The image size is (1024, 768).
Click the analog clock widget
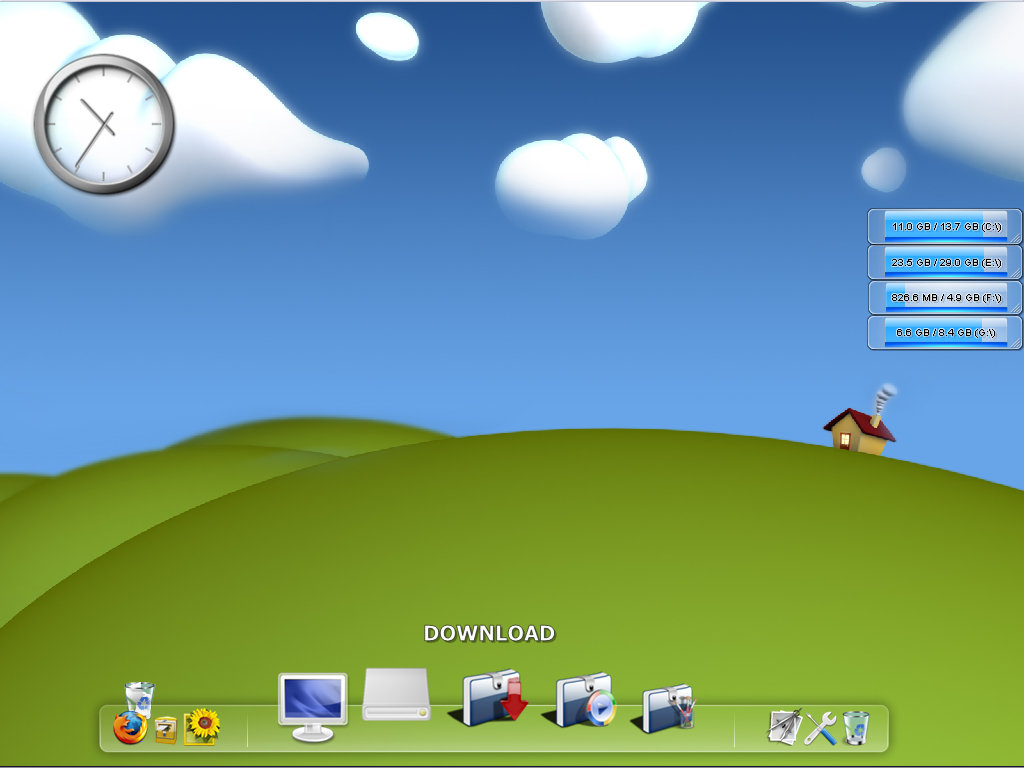click(x=103, y=122)
